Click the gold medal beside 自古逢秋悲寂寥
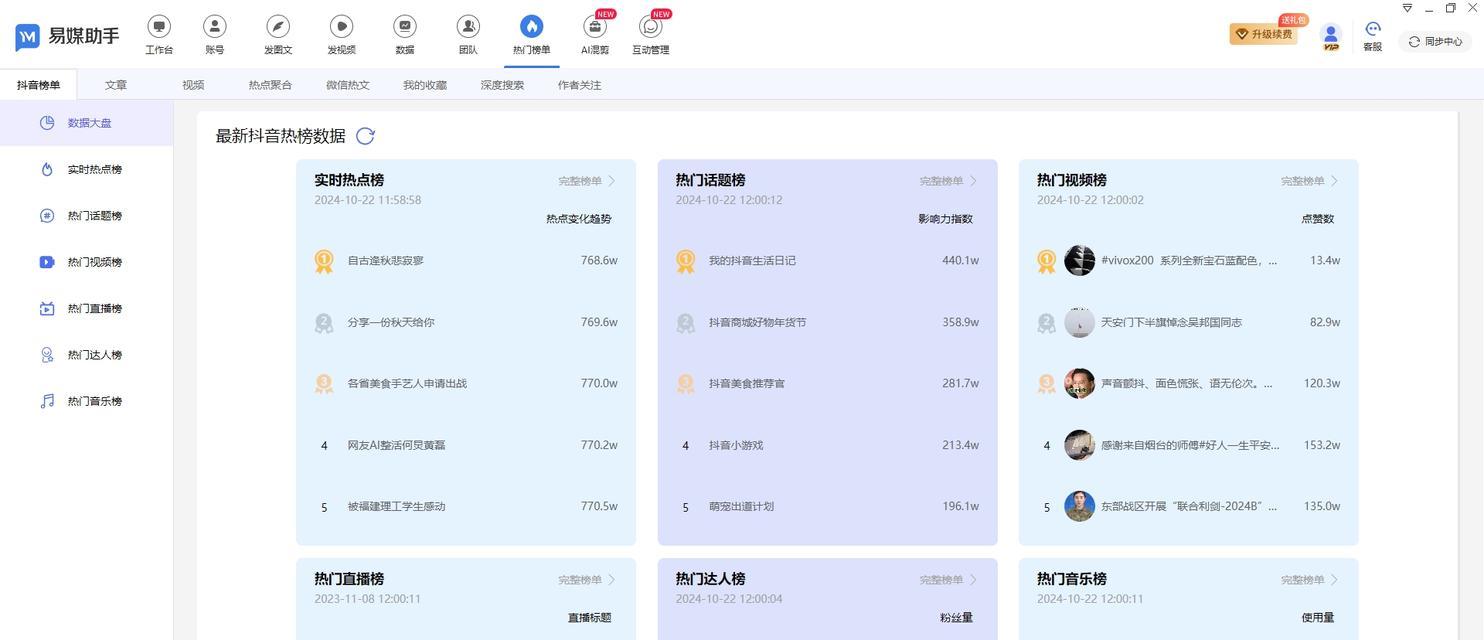 click(x=324, y=261)
